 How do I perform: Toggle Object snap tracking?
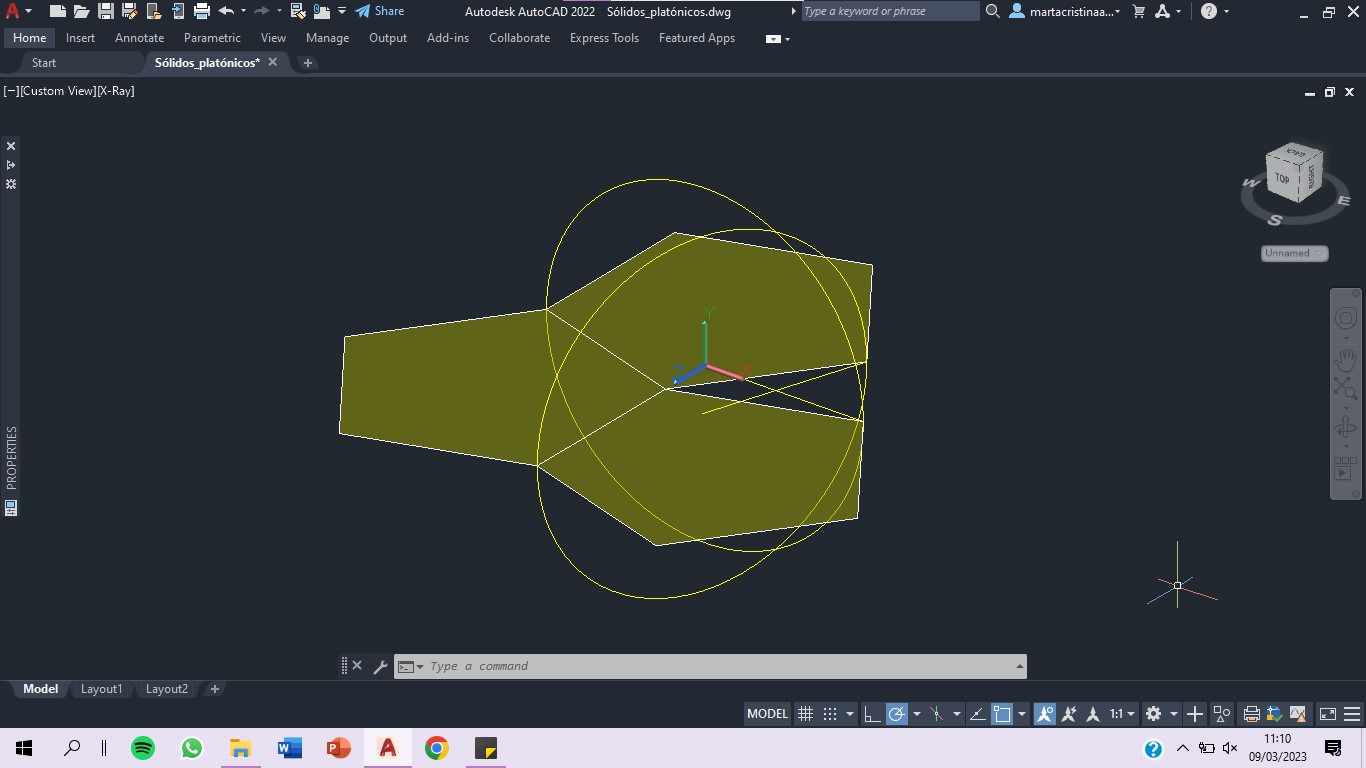coord(978,714)
